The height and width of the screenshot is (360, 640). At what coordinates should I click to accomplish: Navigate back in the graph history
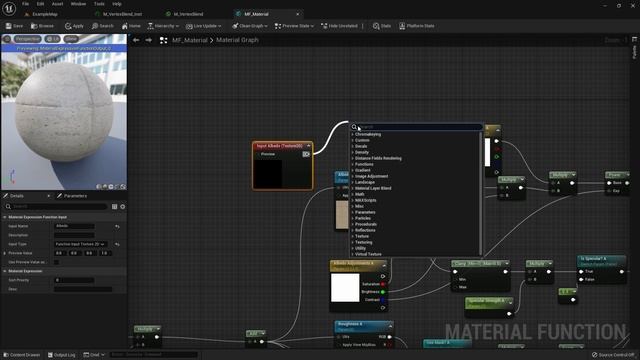(x=136, y=40)
